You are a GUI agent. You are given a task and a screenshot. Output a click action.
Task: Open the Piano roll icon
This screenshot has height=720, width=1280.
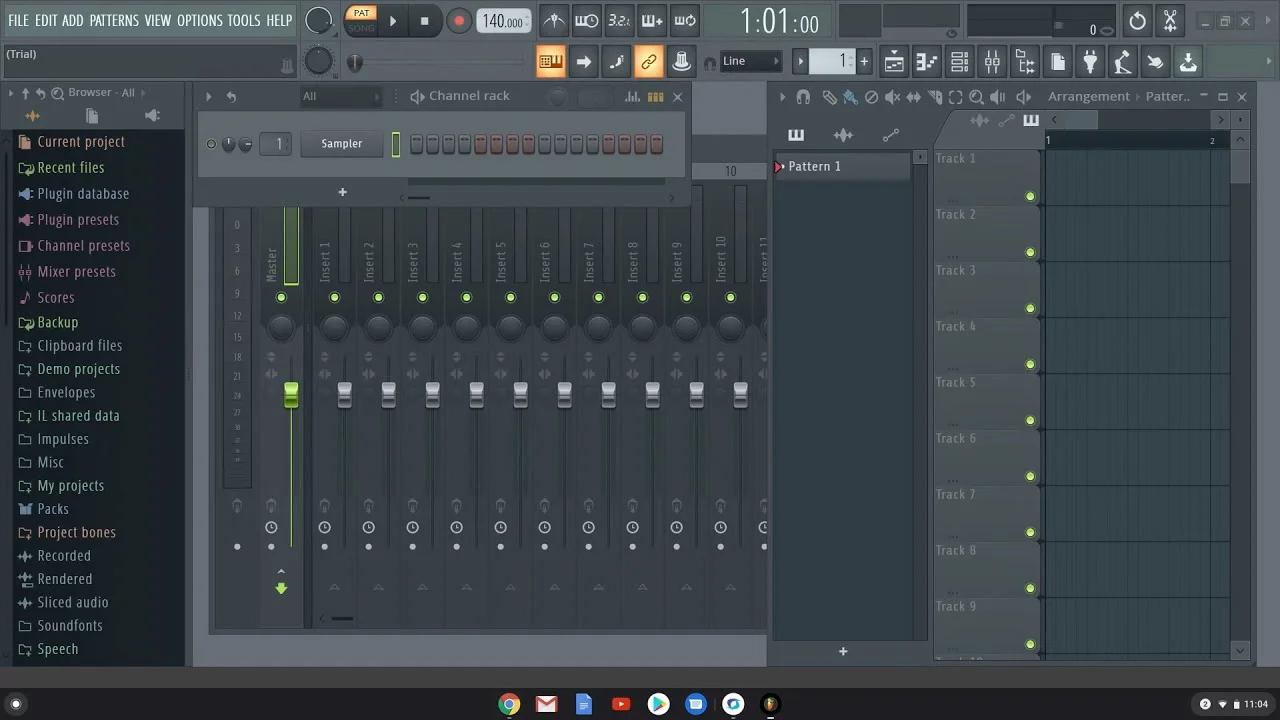tap(926, 61)
